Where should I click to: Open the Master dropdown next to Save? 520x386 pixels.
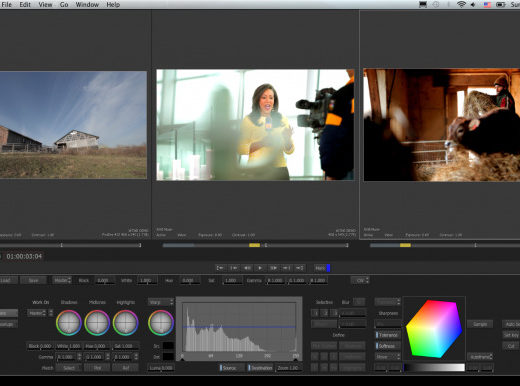pos(62,280)
